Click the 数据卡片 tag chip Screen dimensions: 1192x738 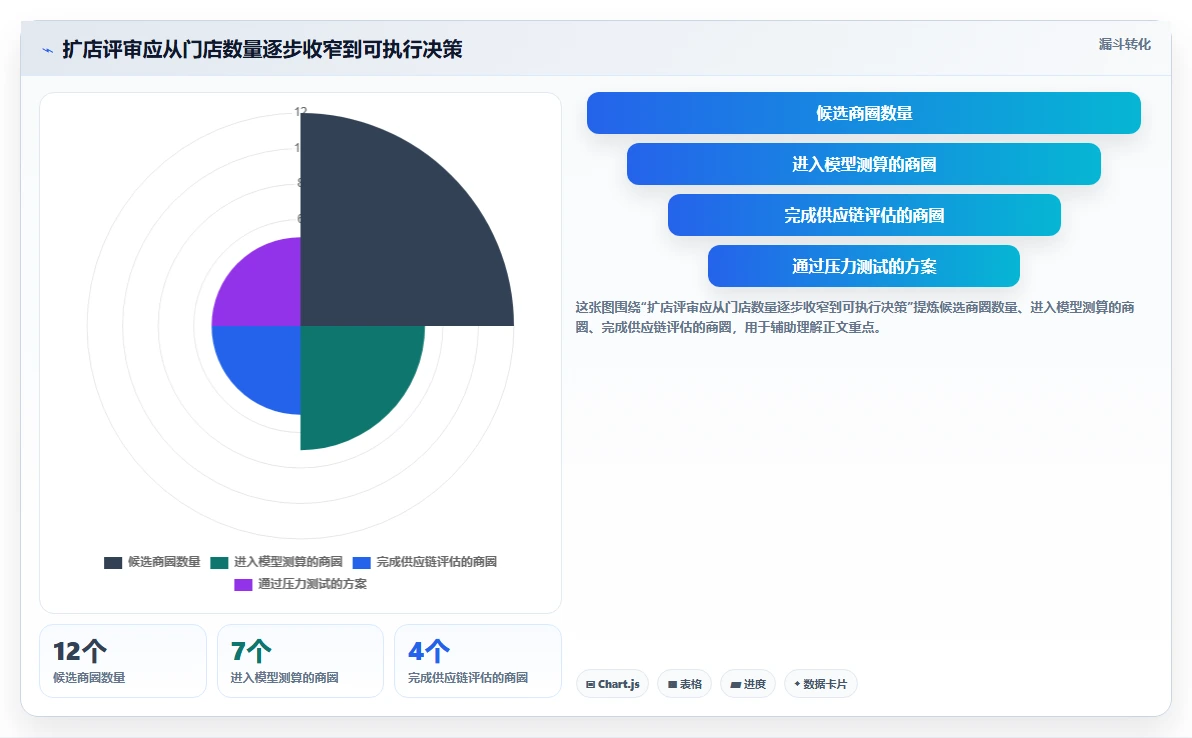point(821,684)
